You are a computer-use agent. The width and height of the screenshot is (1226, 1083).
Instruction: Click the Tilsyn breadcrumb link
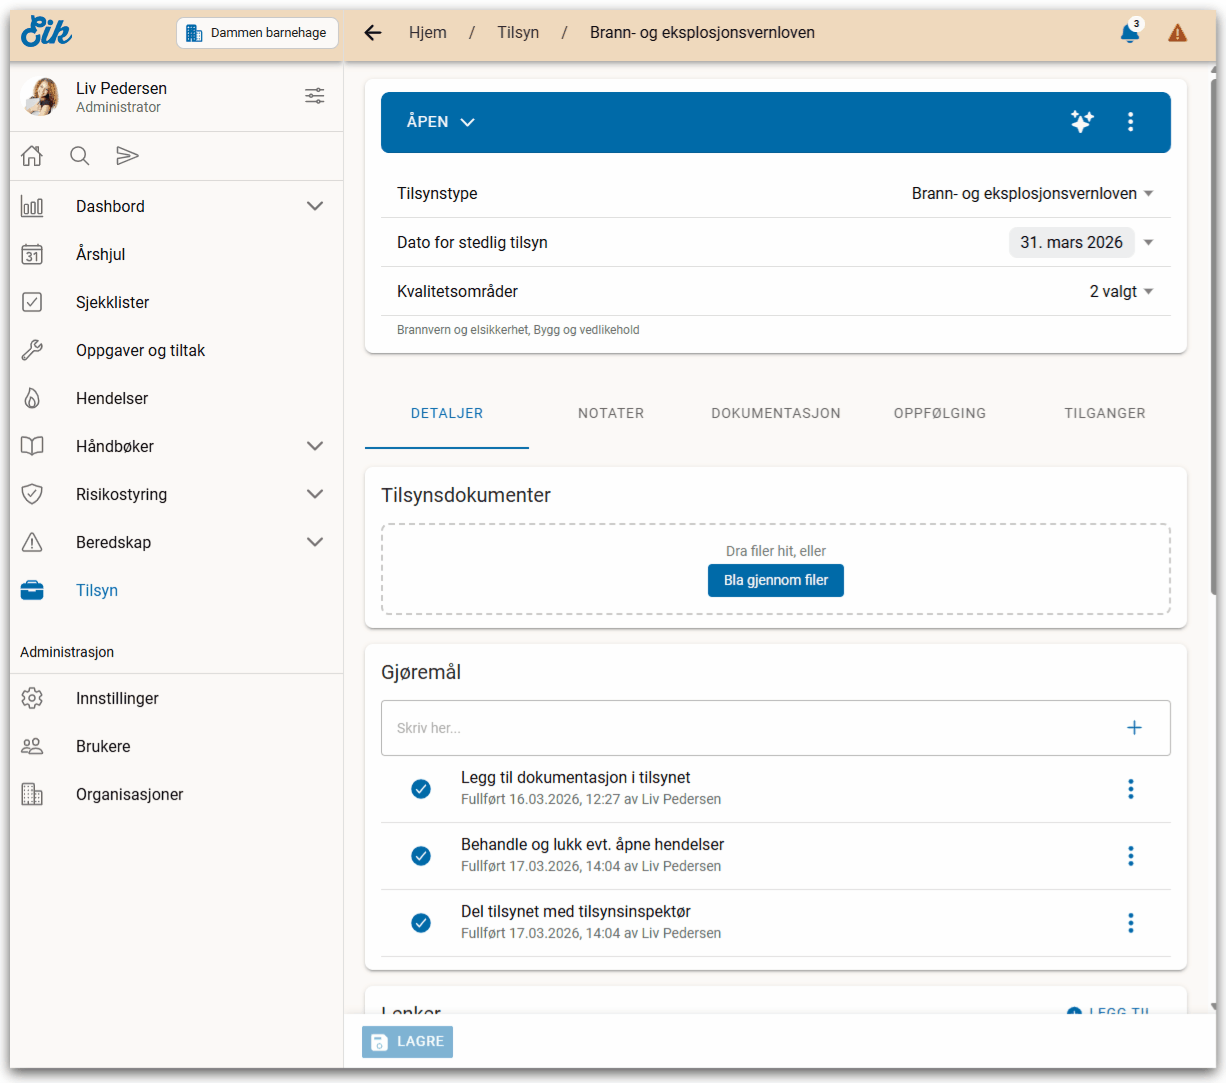point(518,33)
